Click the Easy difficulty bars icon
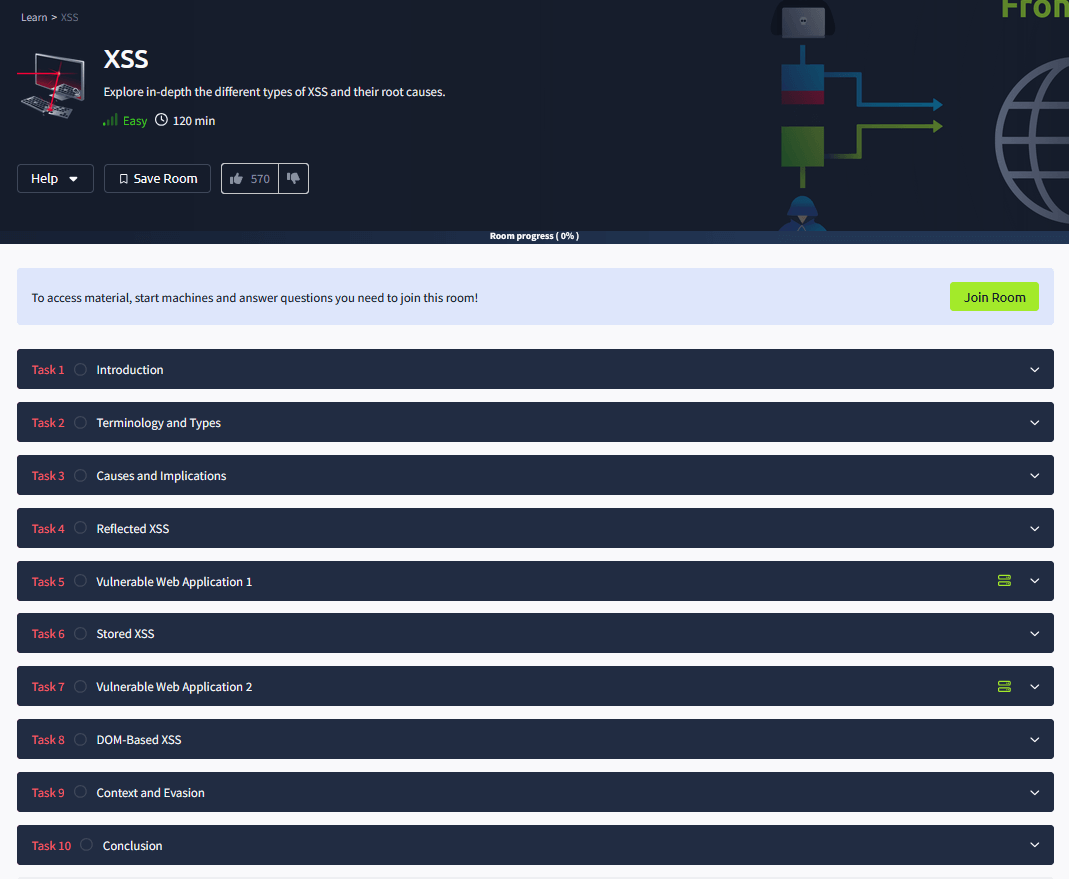 pyautogui.click(x=110, y=120)
